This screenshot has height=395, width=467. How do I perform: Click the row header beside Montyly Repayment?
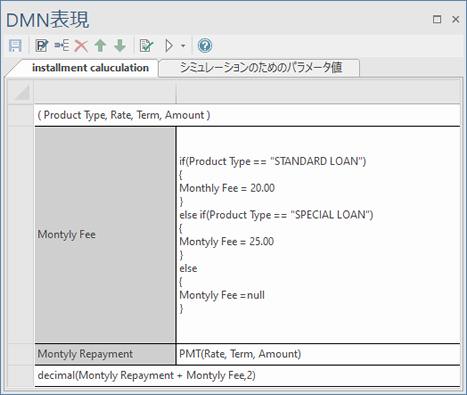(21, 354)
